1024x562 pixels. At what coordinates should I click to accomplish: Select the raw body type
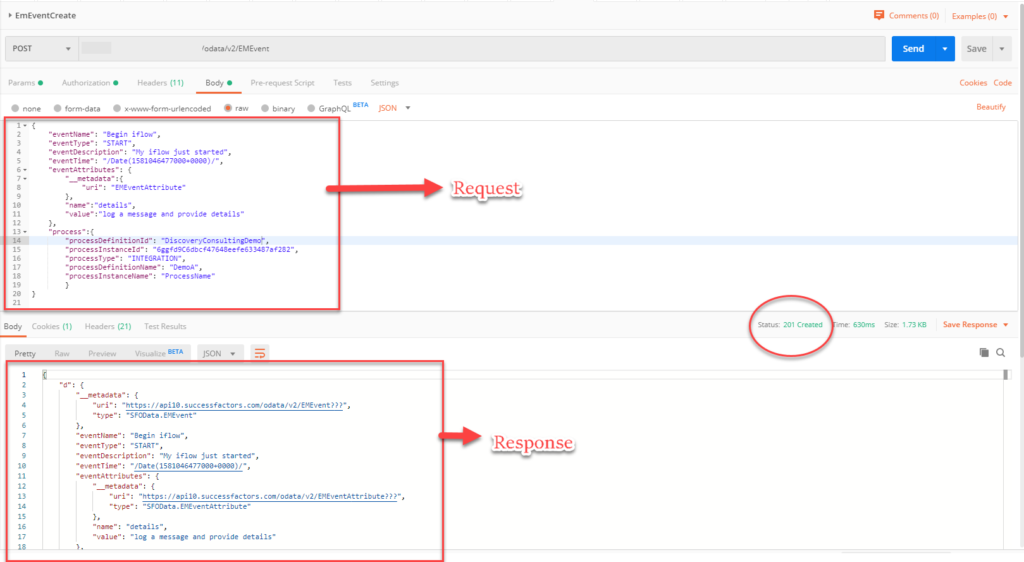coord(228,108)
